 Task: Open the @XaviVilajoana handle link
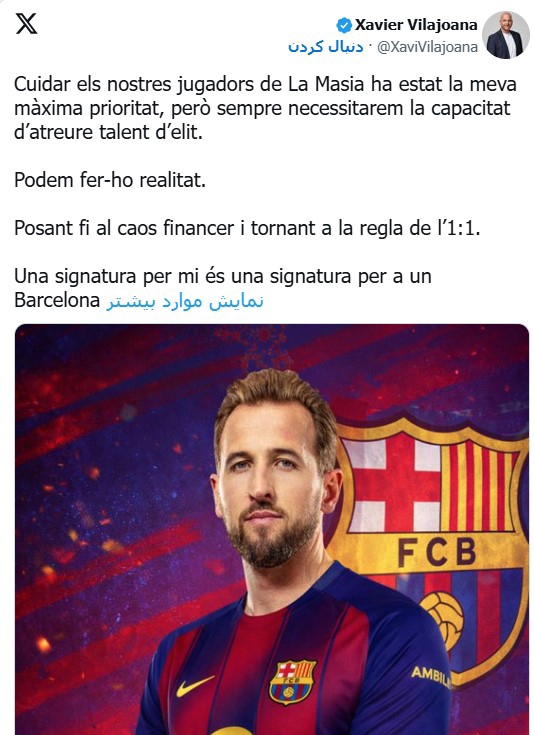coord(427,47)
